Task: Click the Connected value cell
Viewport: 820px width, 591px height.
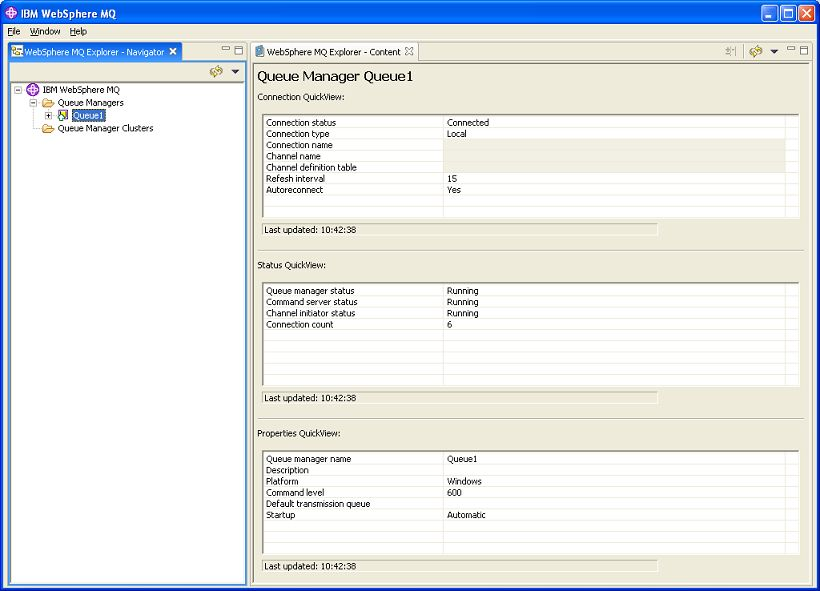Action: 468,122
